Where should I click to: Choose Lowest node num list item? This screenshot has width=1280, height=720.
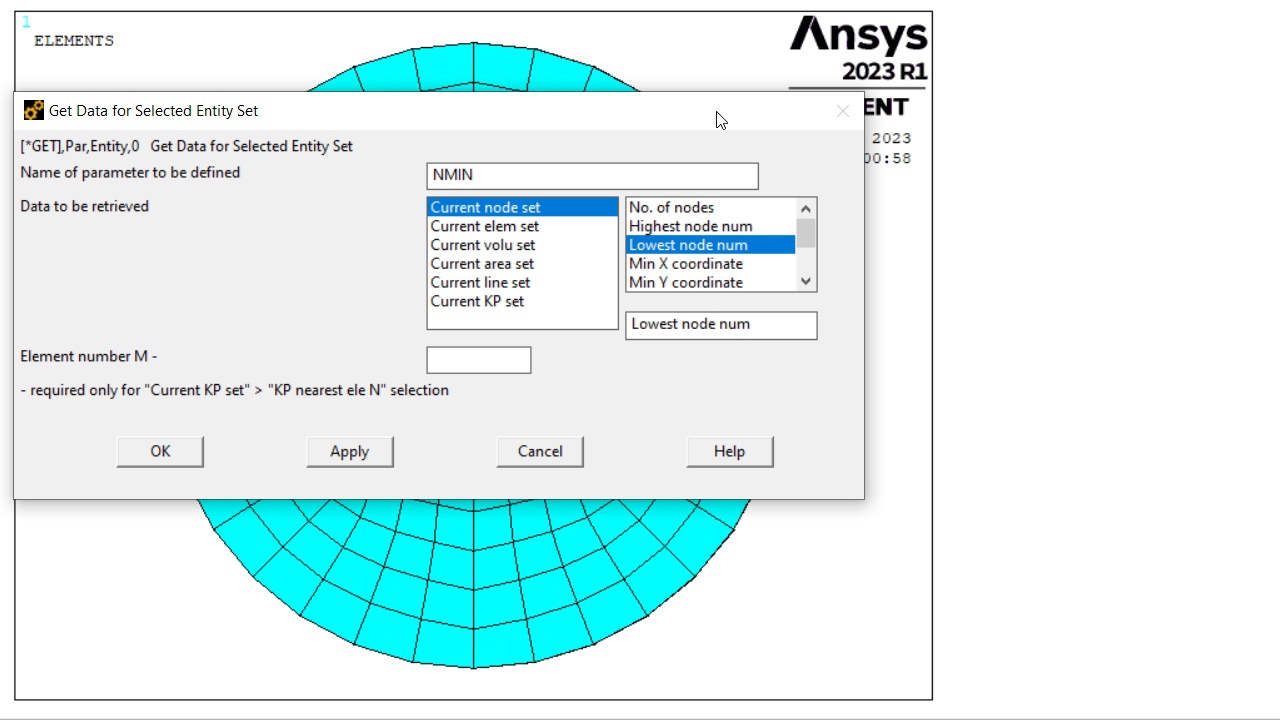coord(711,245)
